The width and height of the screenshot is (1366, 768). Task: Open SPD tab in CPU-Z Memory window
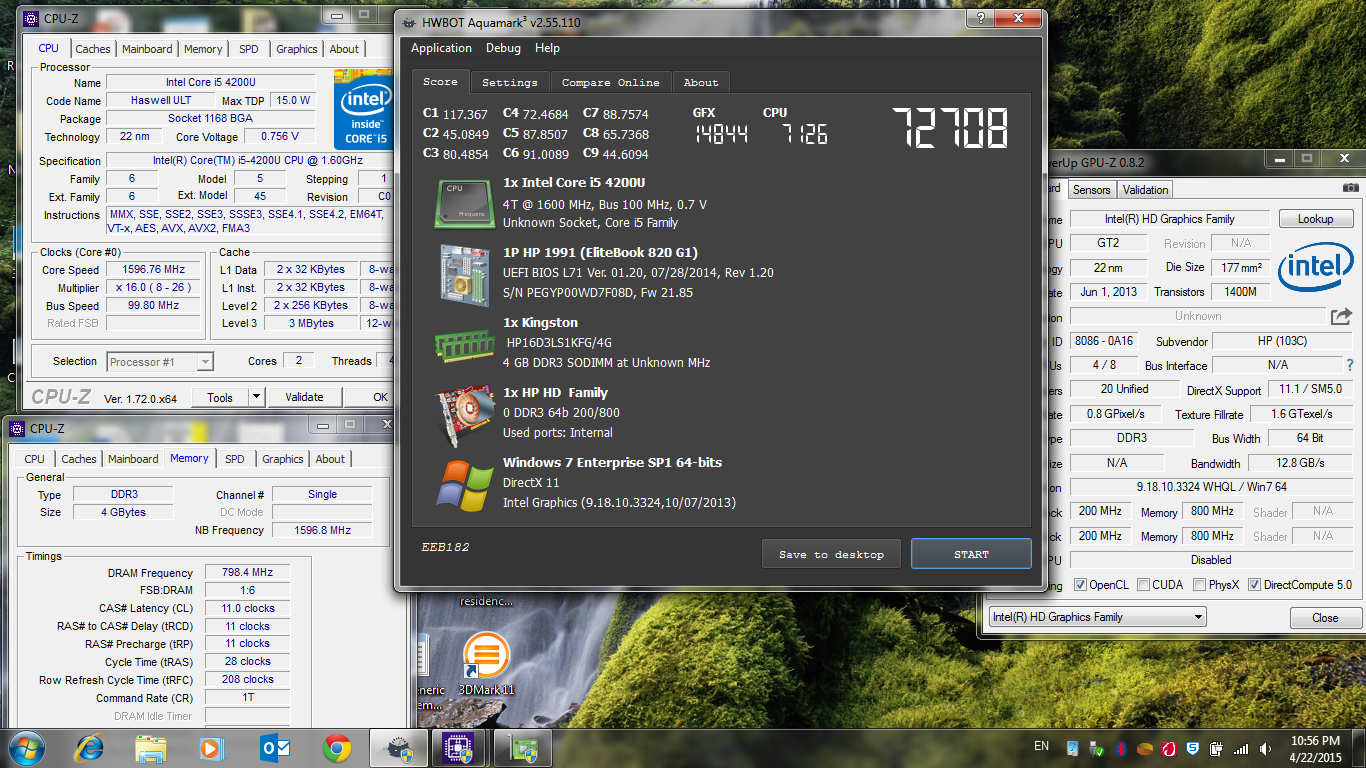[x=234, y=459]
